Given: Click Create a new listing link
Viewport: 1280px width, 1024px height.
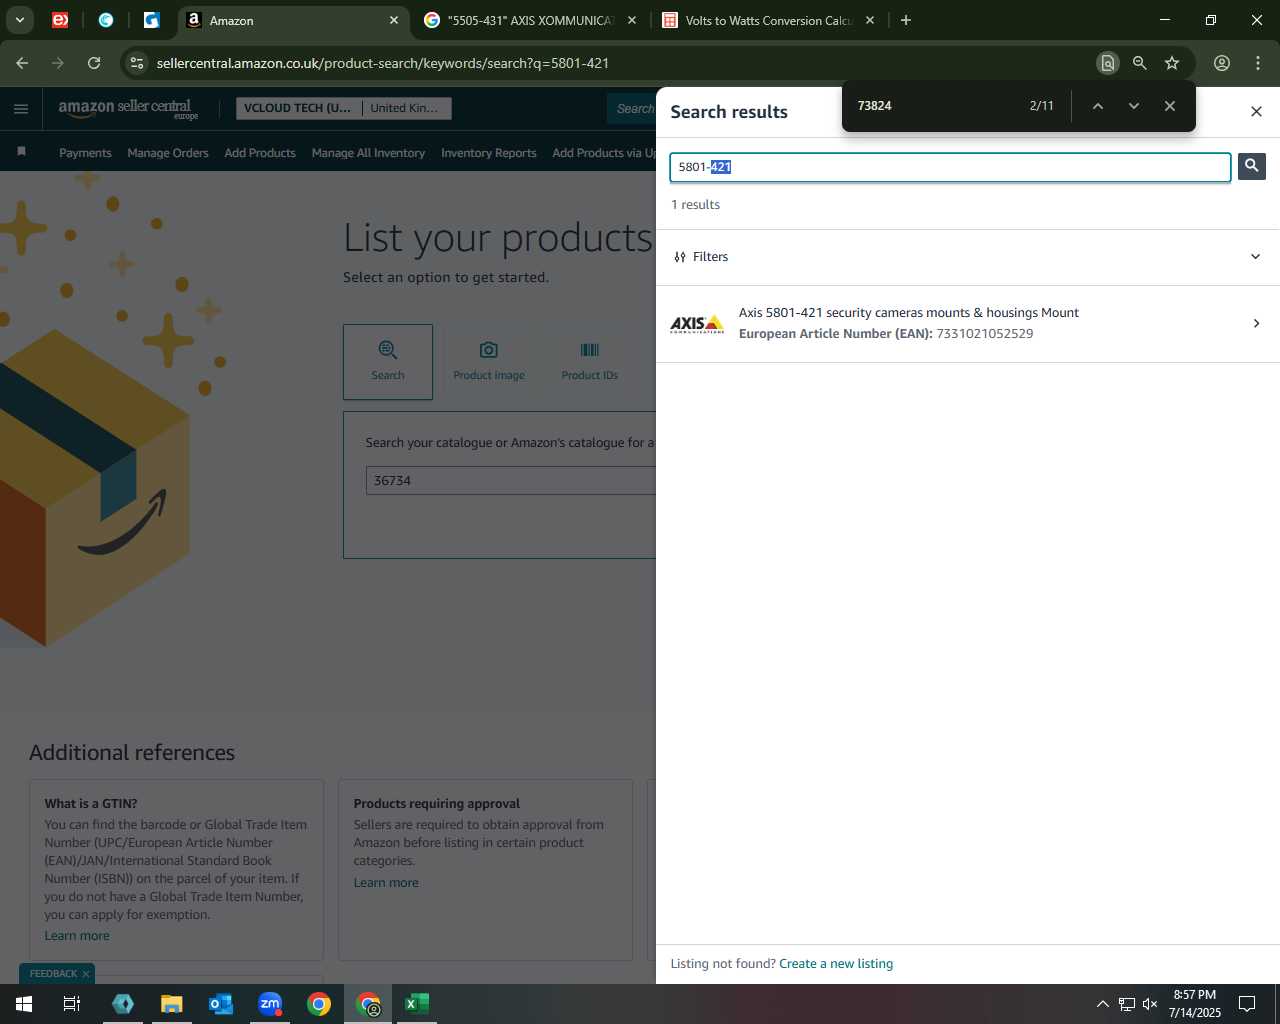Looking at the screenshot, I should coord(836,964).
